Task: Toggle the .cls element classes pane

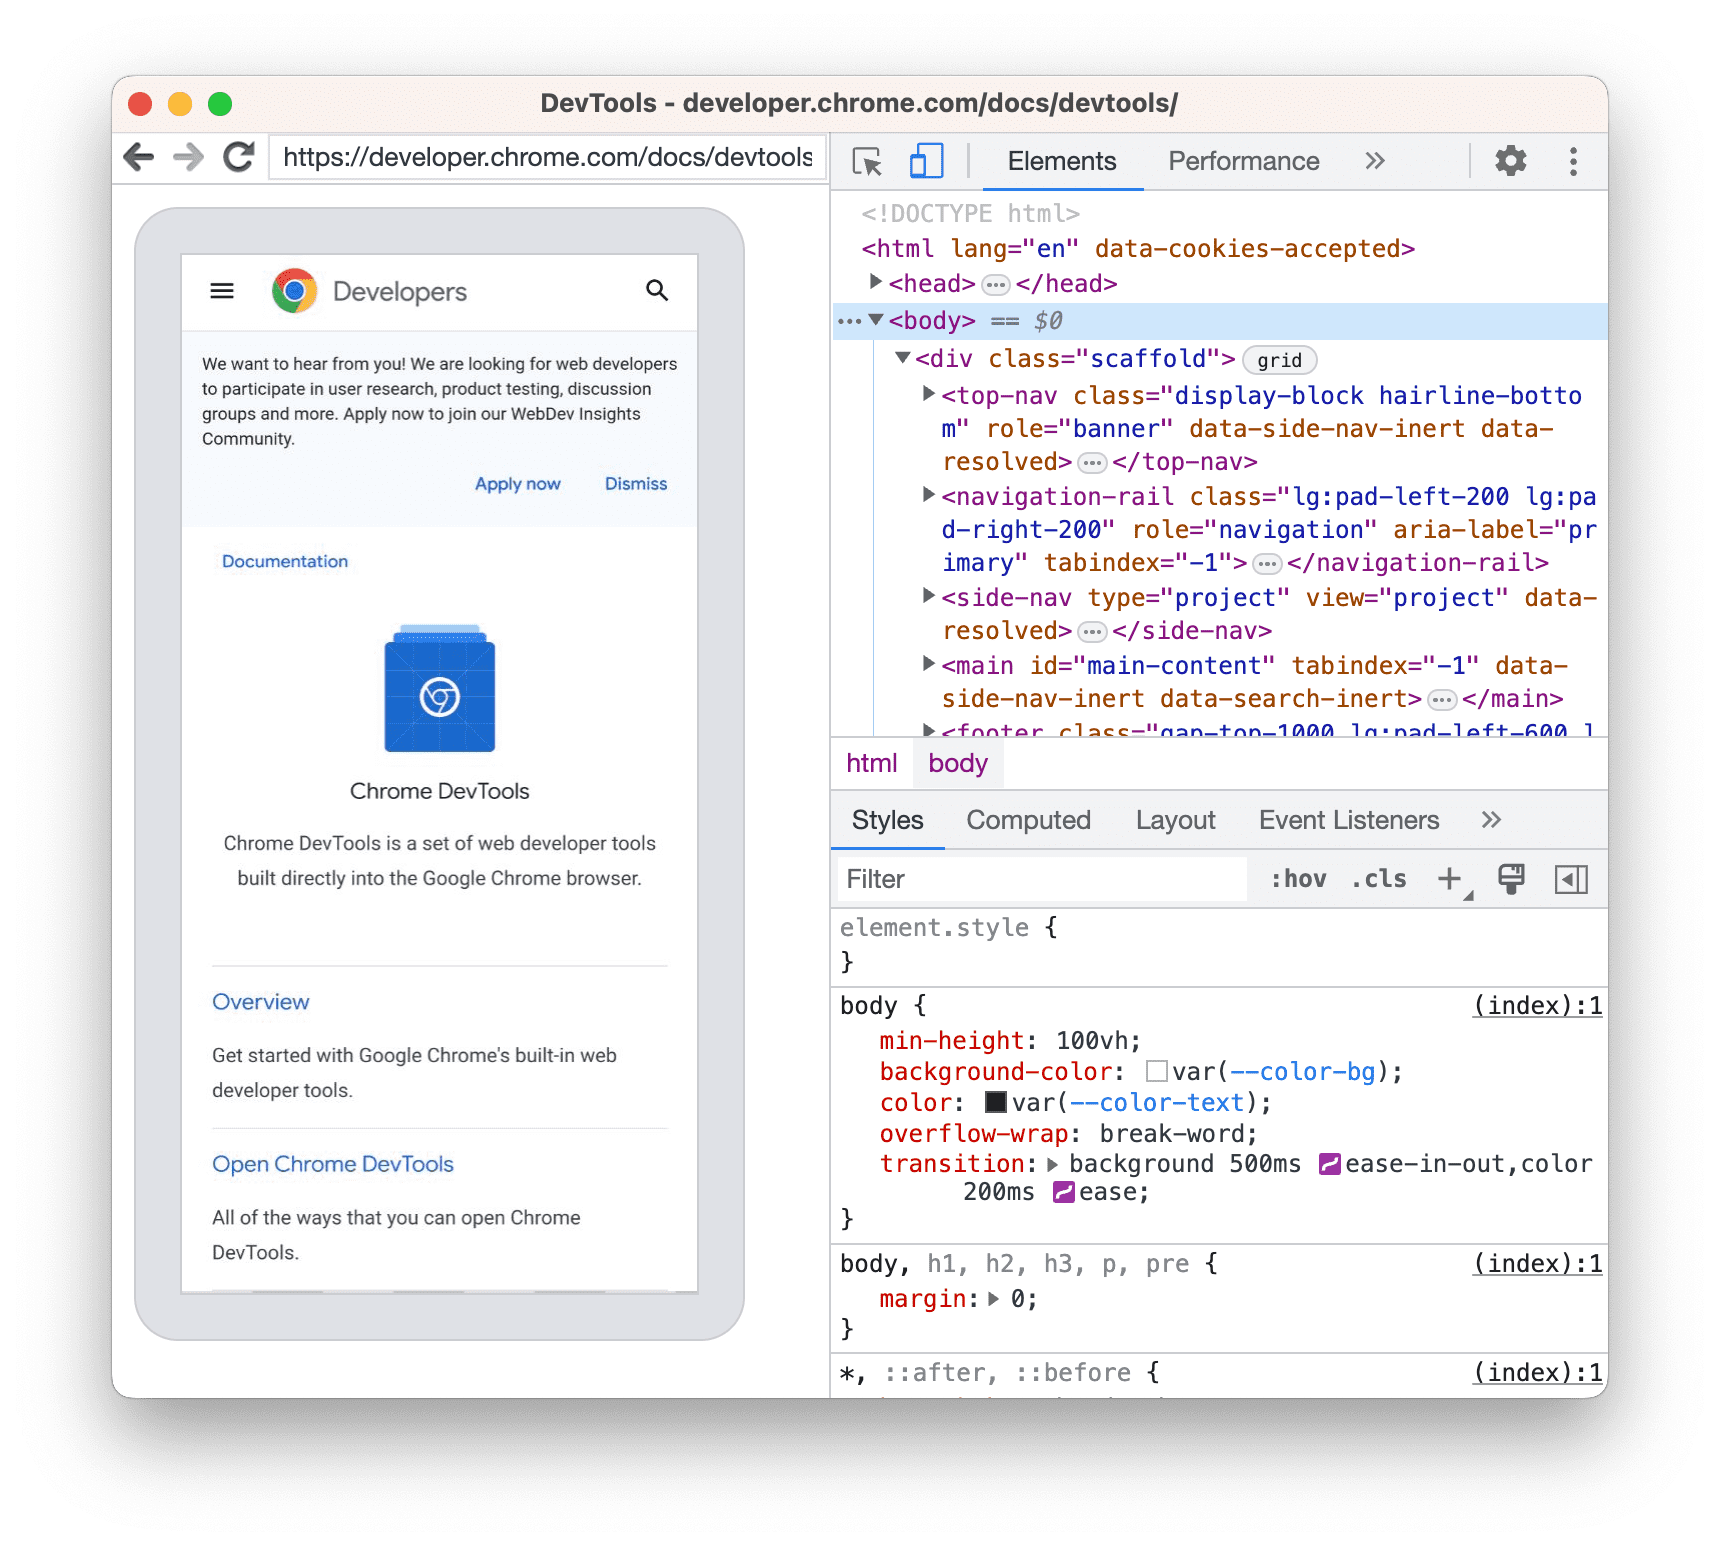Action: point(1378,879)
